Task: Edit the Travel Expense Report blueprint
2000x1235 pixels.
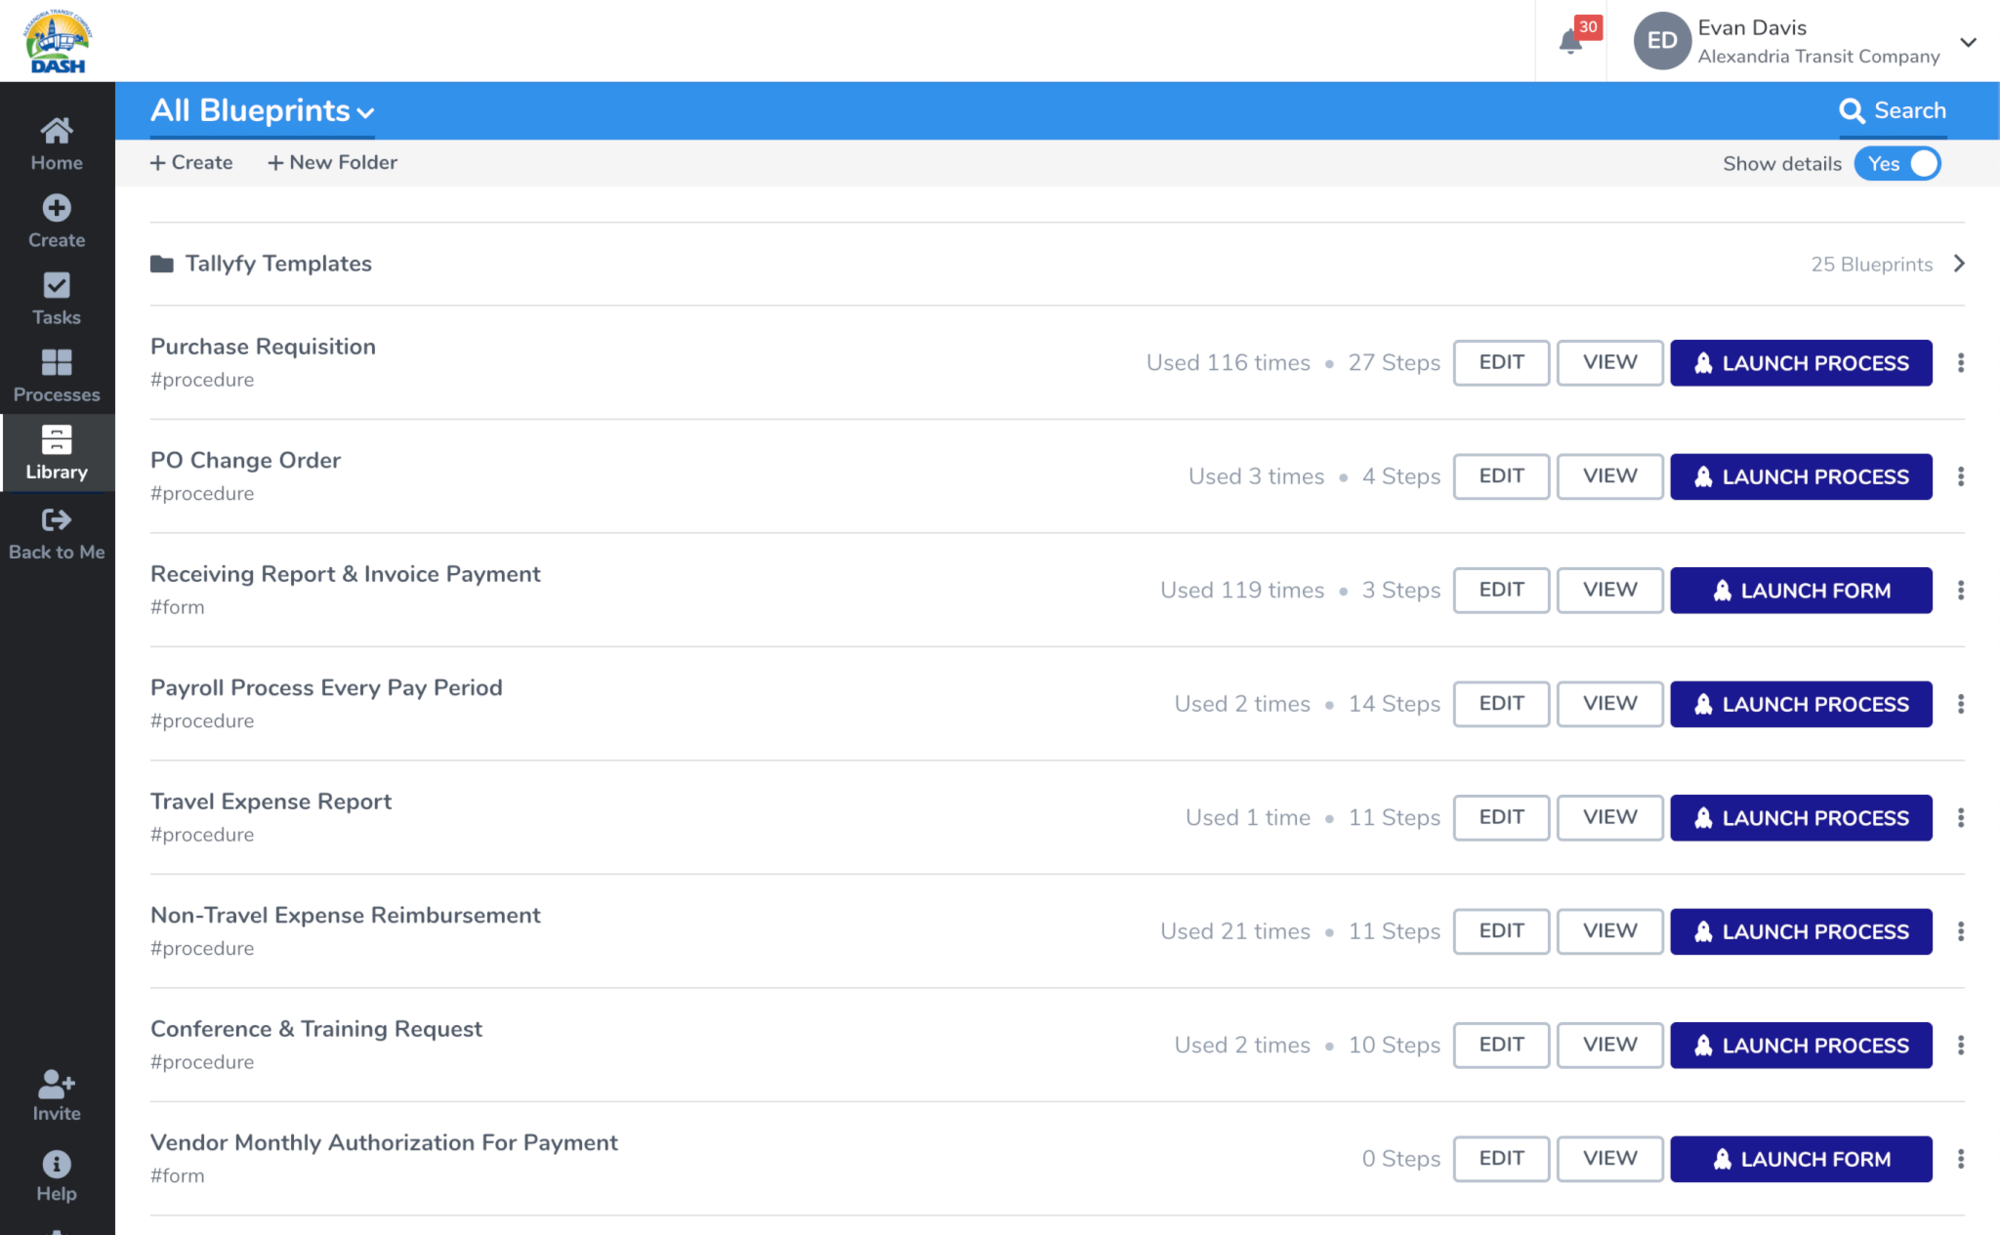Action: 1501,818
